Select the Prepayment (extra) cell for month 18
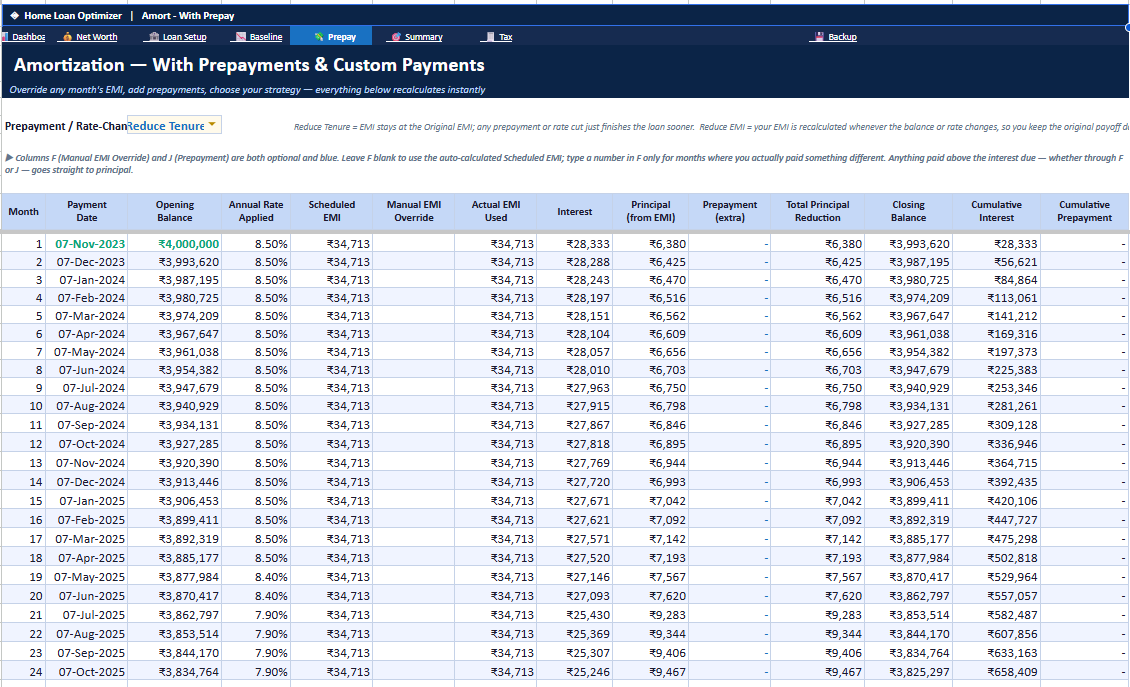The height and width of the screenshot is (687, 1130). tap(729, 558)
